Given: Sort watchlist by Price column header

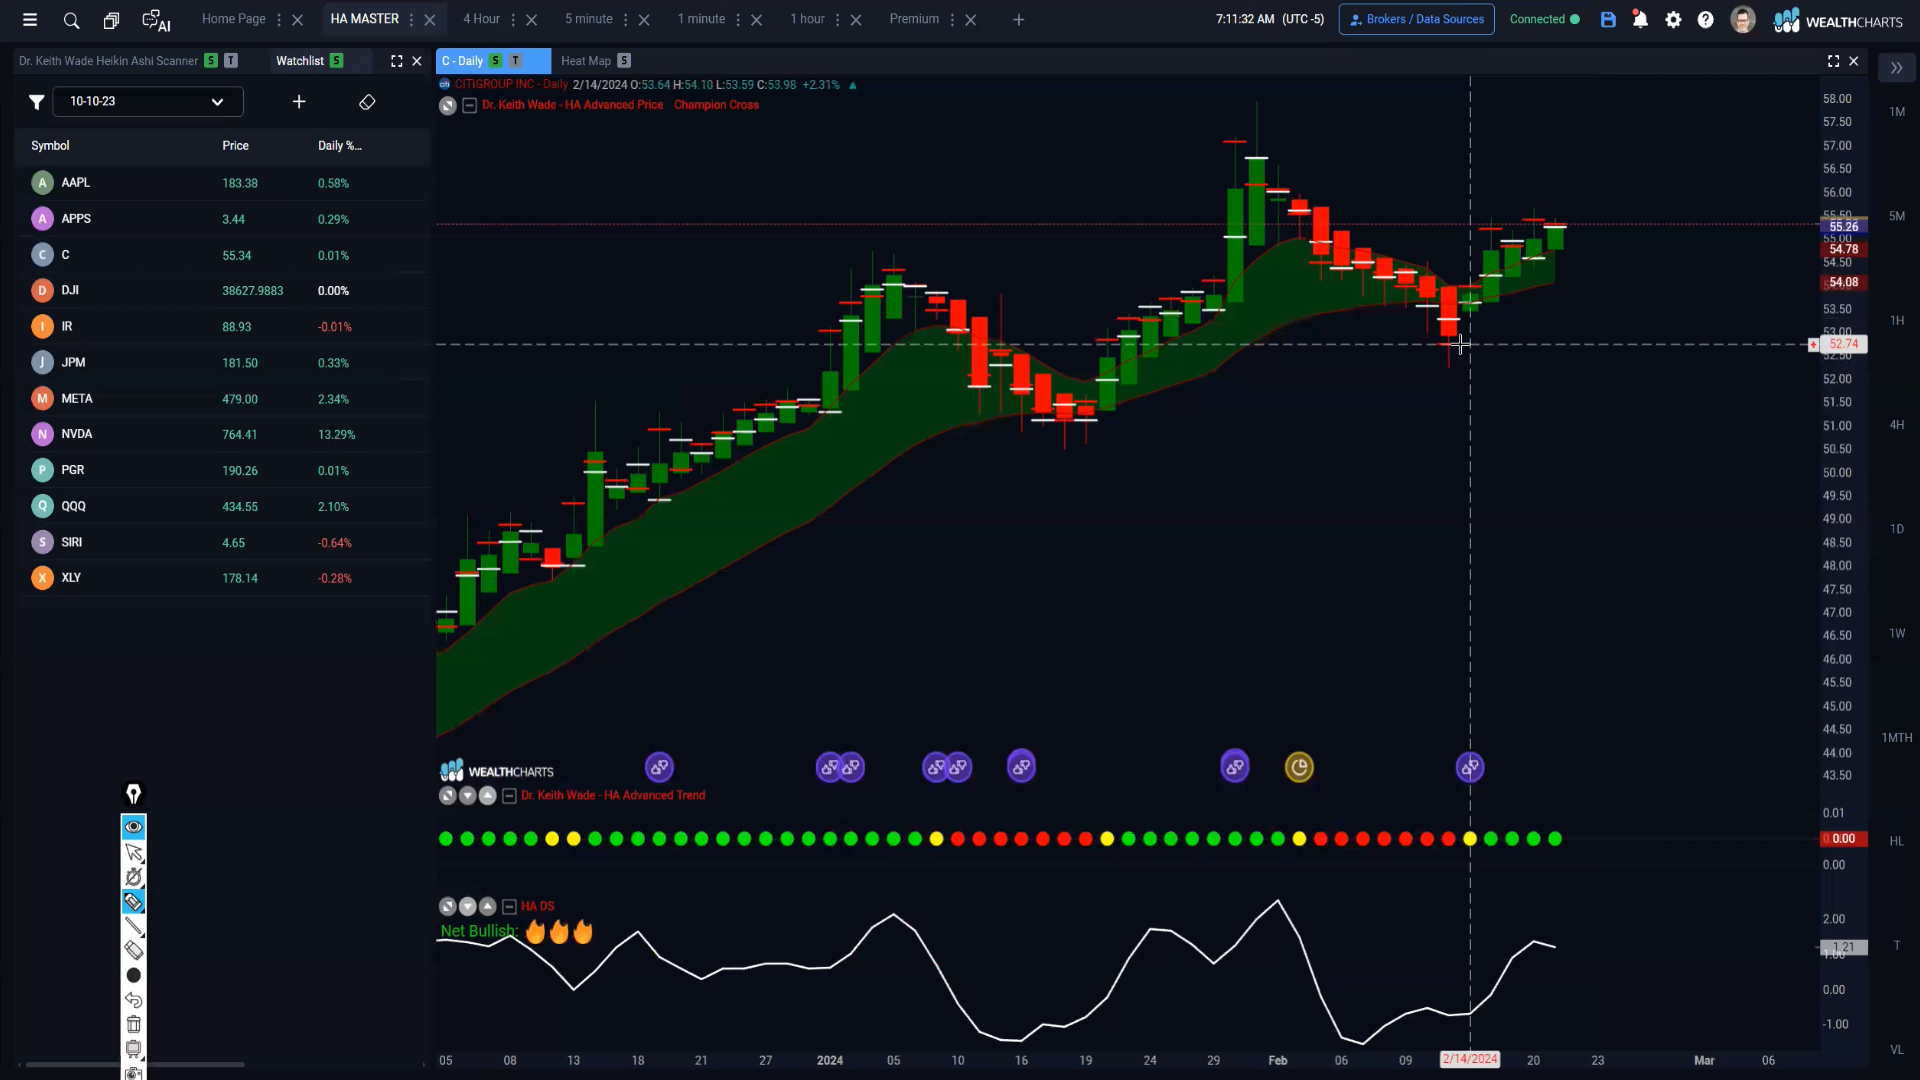Looking at the screenshot, I should pos(235,146).
